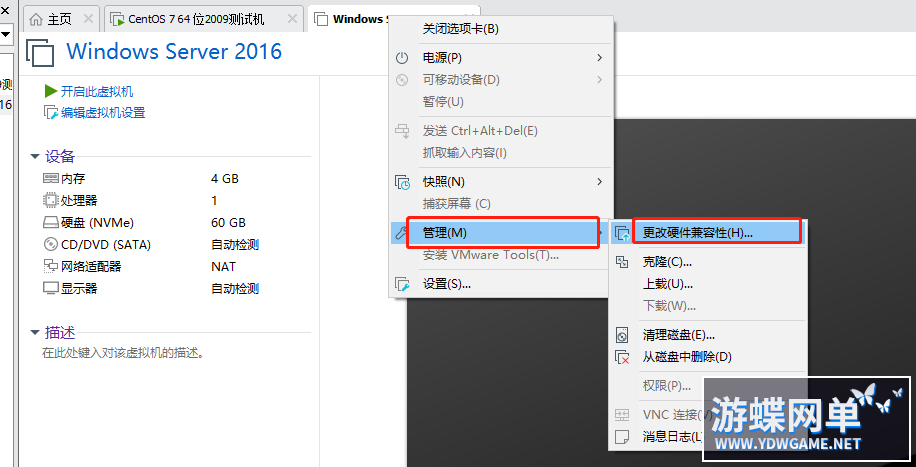Click the Windows Server tab VM icon
916x467 pixels.
[x=321, y=19]
